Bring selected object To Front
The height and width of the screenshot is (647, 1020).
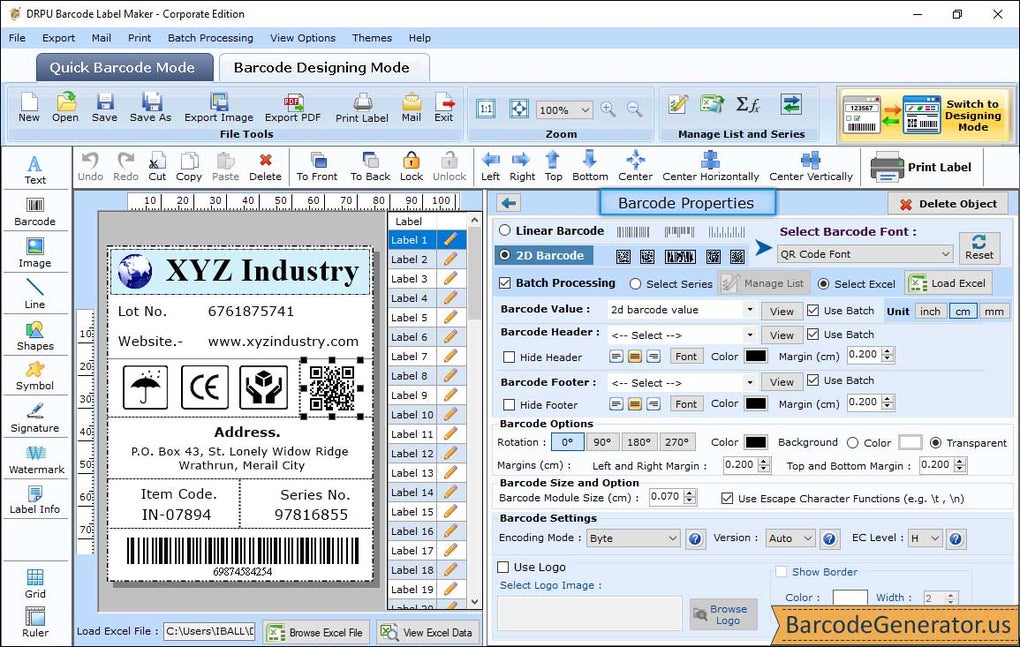(316, 166)
